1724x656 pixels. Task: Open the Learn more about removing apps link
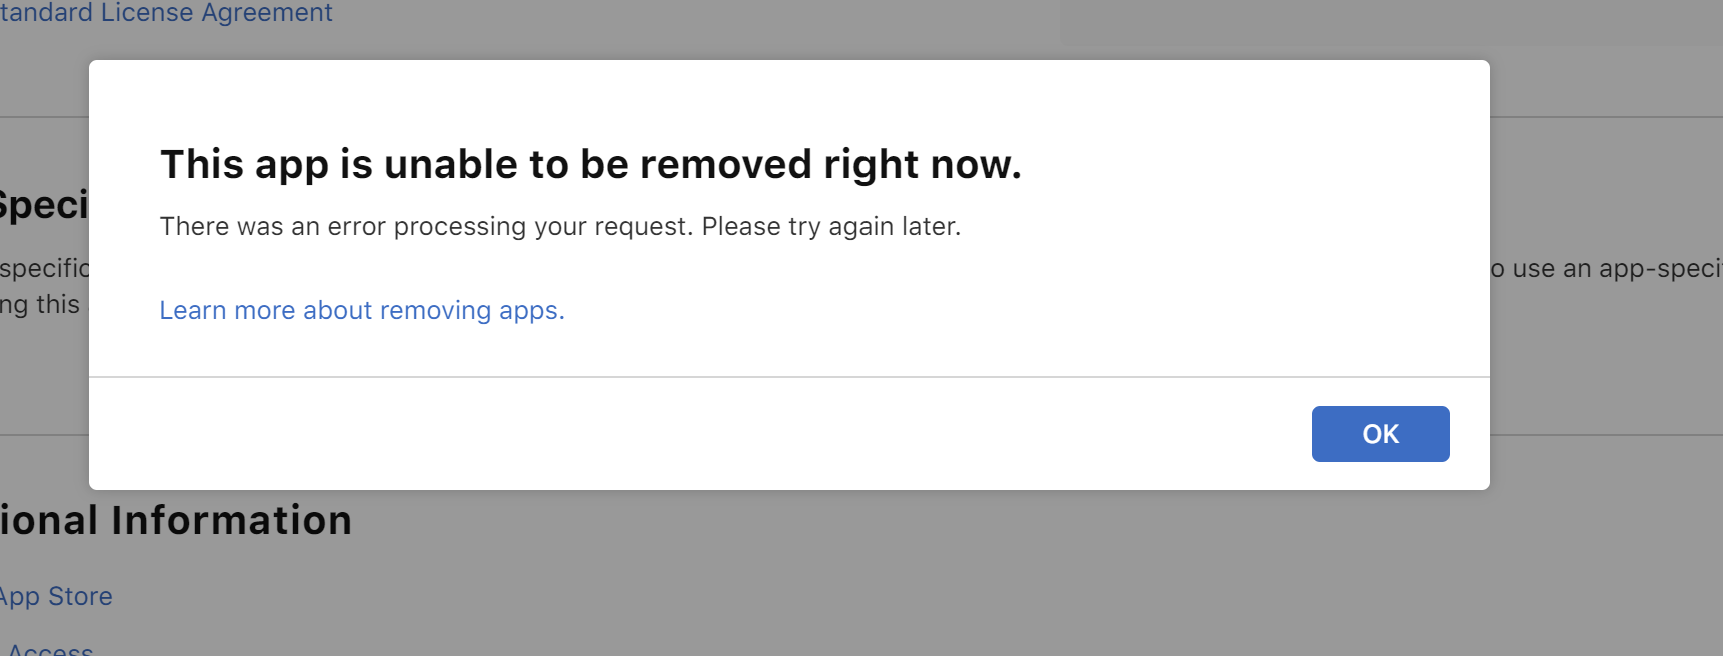[x=362, y=311]
